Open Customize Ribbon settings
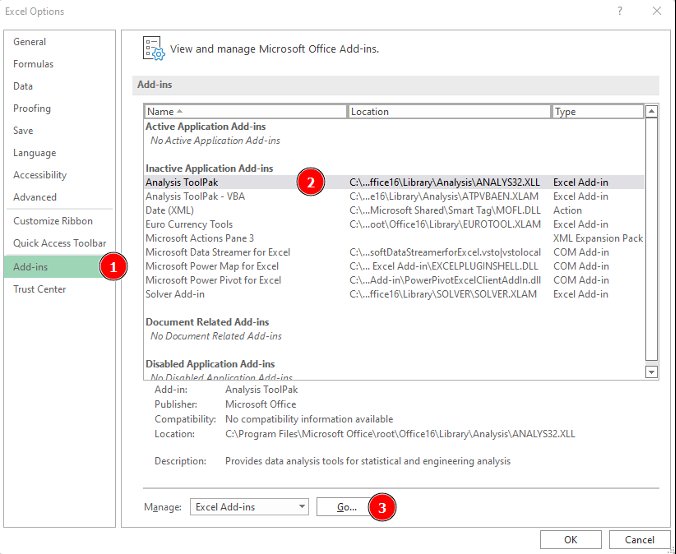Viewport: 676px width, 554px height. coord(53,221)
